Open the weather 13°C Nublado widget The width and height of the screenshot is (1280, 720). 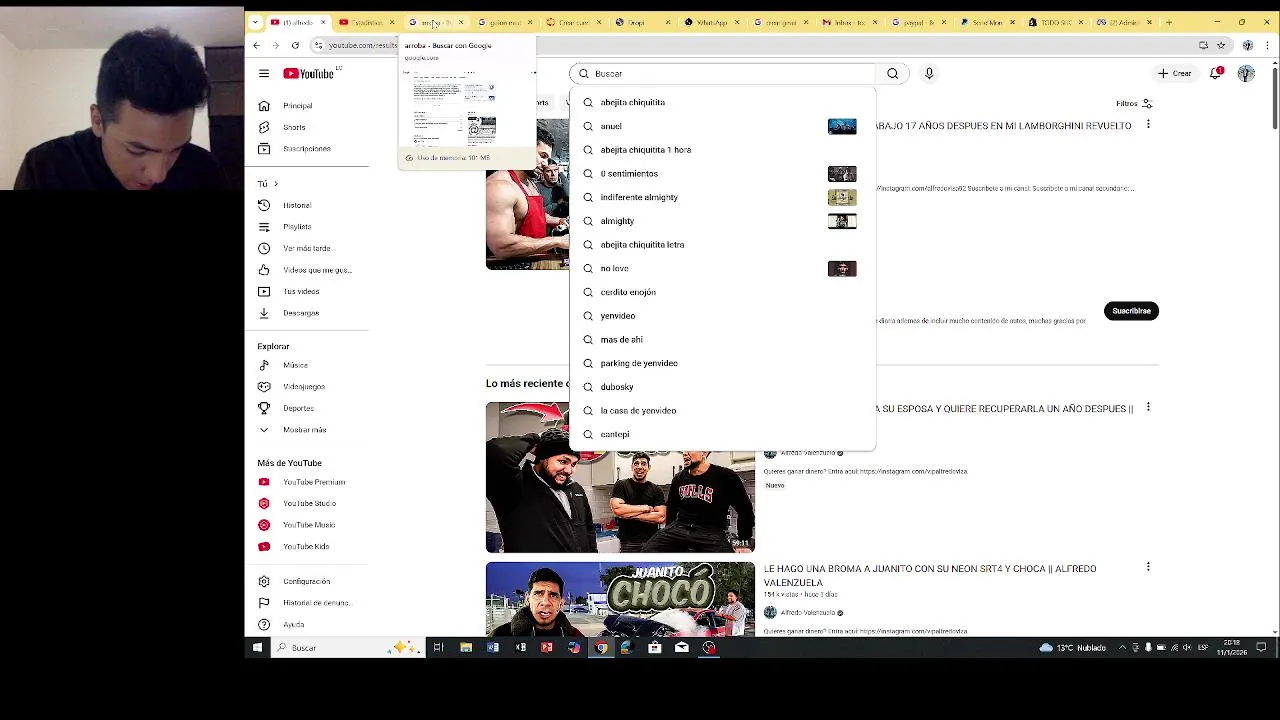pyautogui.click(x=1072, y=647)
